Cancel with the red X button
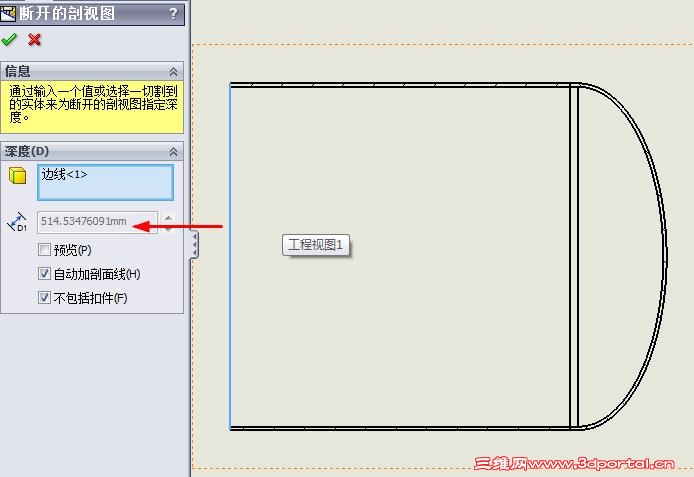Screen dimensions: 694x477 point(34,40)
